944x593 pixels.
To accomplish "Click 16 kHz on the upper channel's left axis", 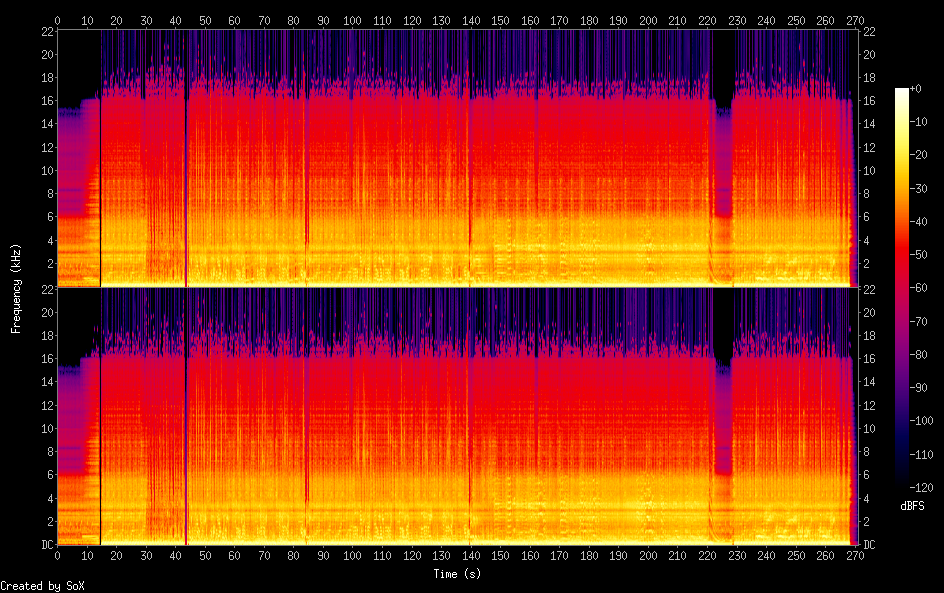I will [x=46, y=100].
